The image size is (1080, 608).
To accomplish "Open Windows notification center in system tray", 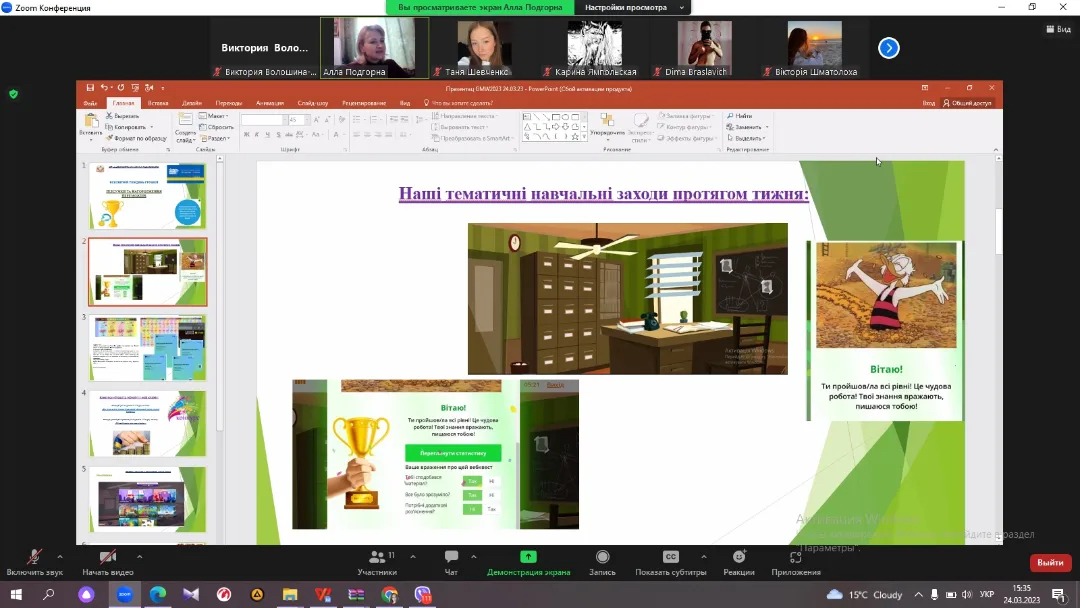I will click(x=1058, y=595).
